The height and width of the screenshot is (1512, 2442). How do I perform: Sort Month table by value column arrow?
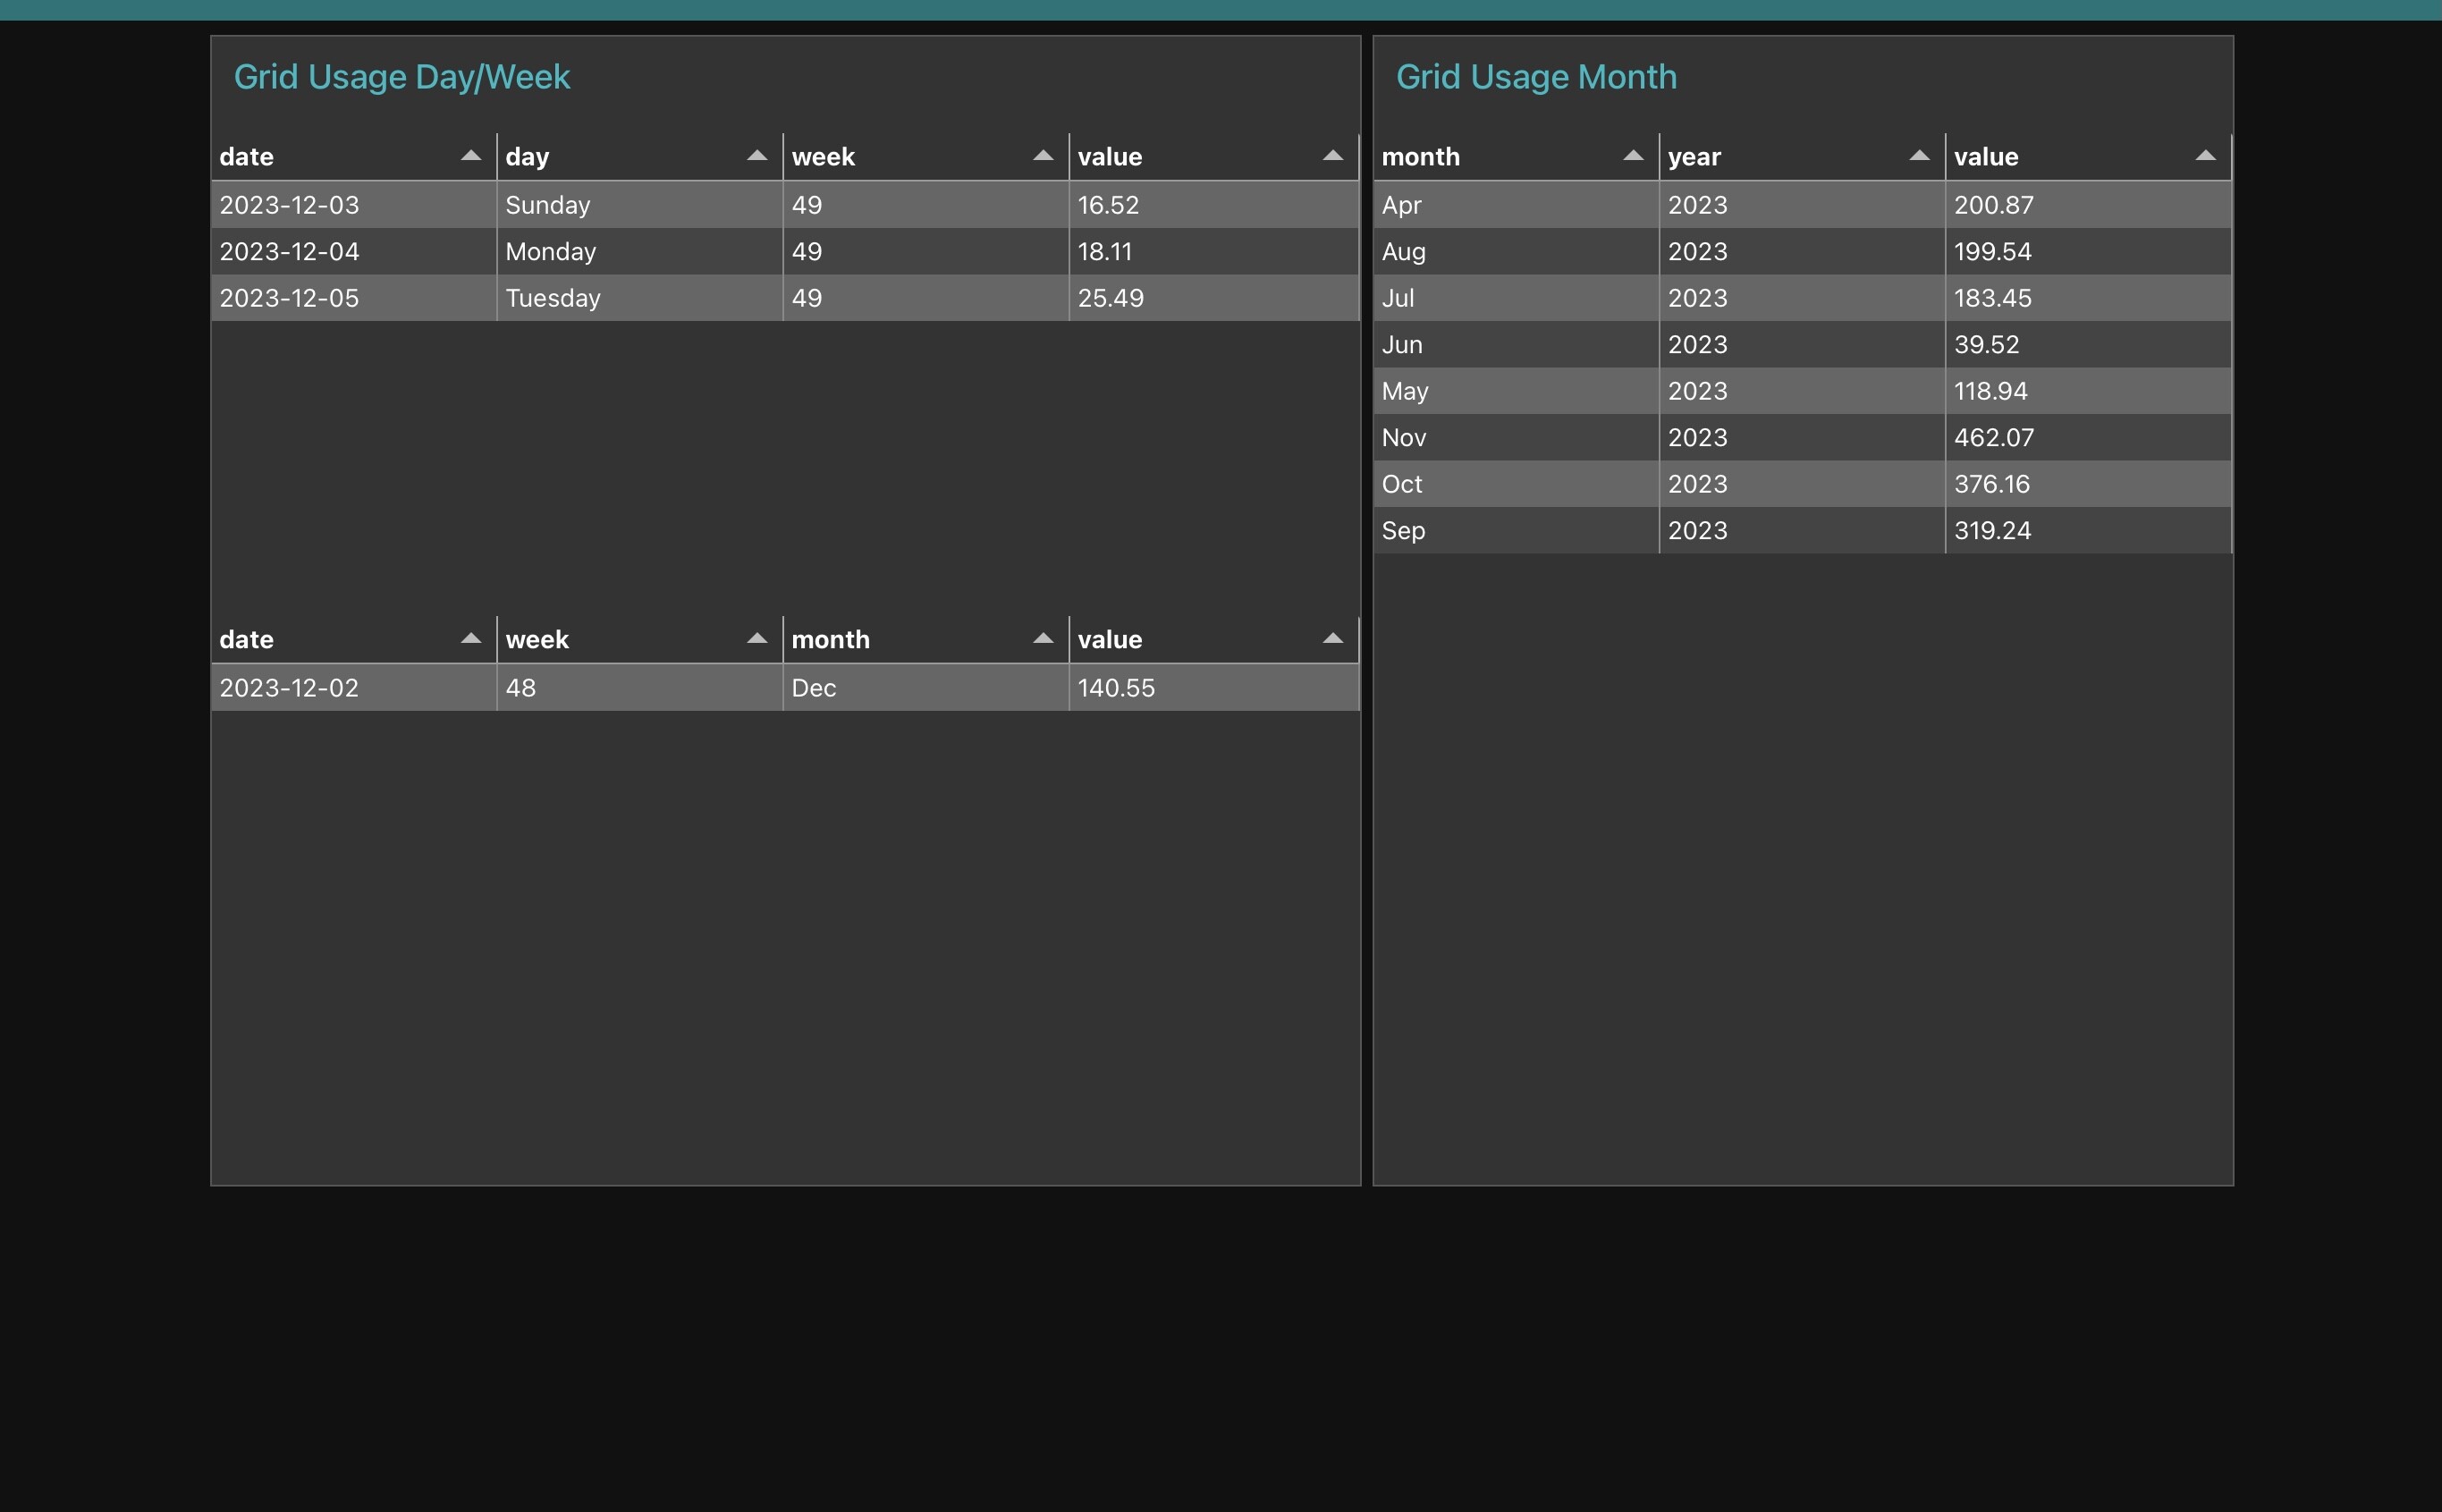pyautogui.click(x=2205, y=156)
